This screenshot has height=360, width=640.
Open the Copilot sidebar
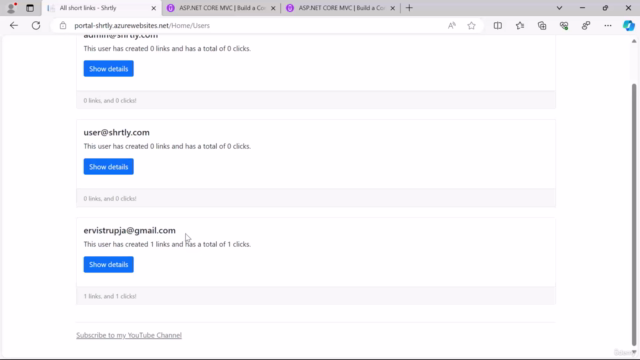coord(629,25)
